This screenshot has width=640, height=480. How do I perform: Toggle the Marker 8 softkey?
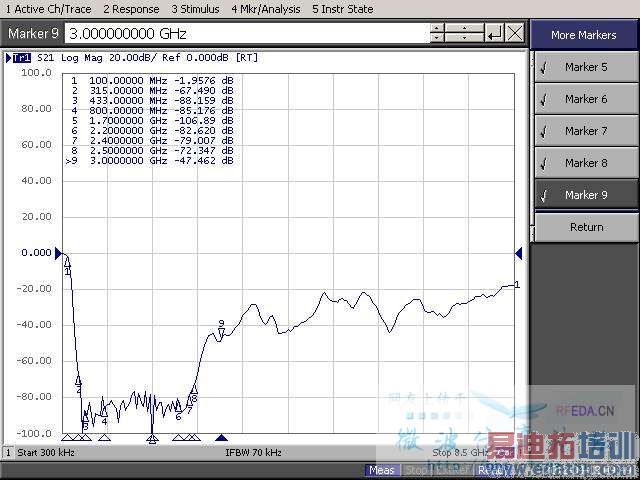[x=586, y=163]
